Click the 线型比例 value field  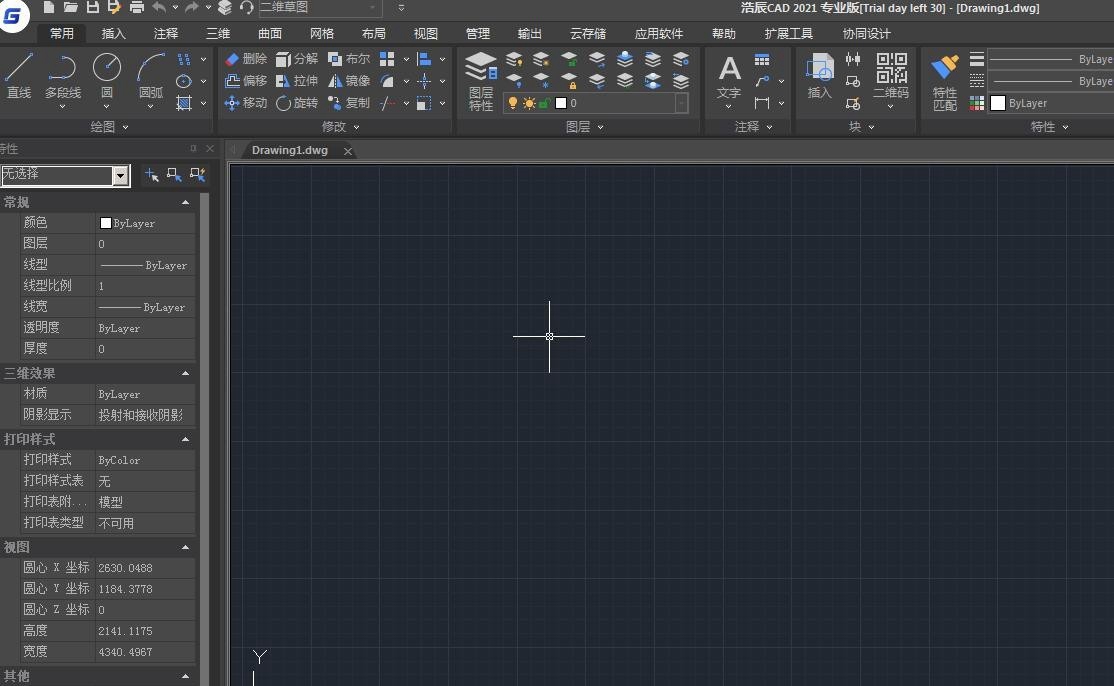(146, 285)
